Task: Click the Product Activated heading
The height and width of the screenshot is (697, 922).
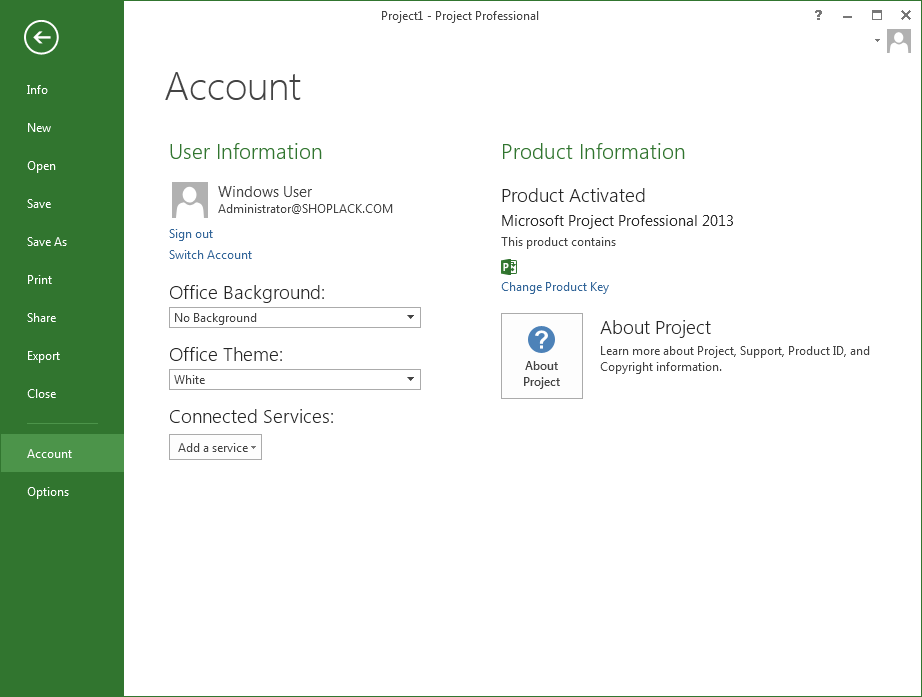Action: point(573,195)
